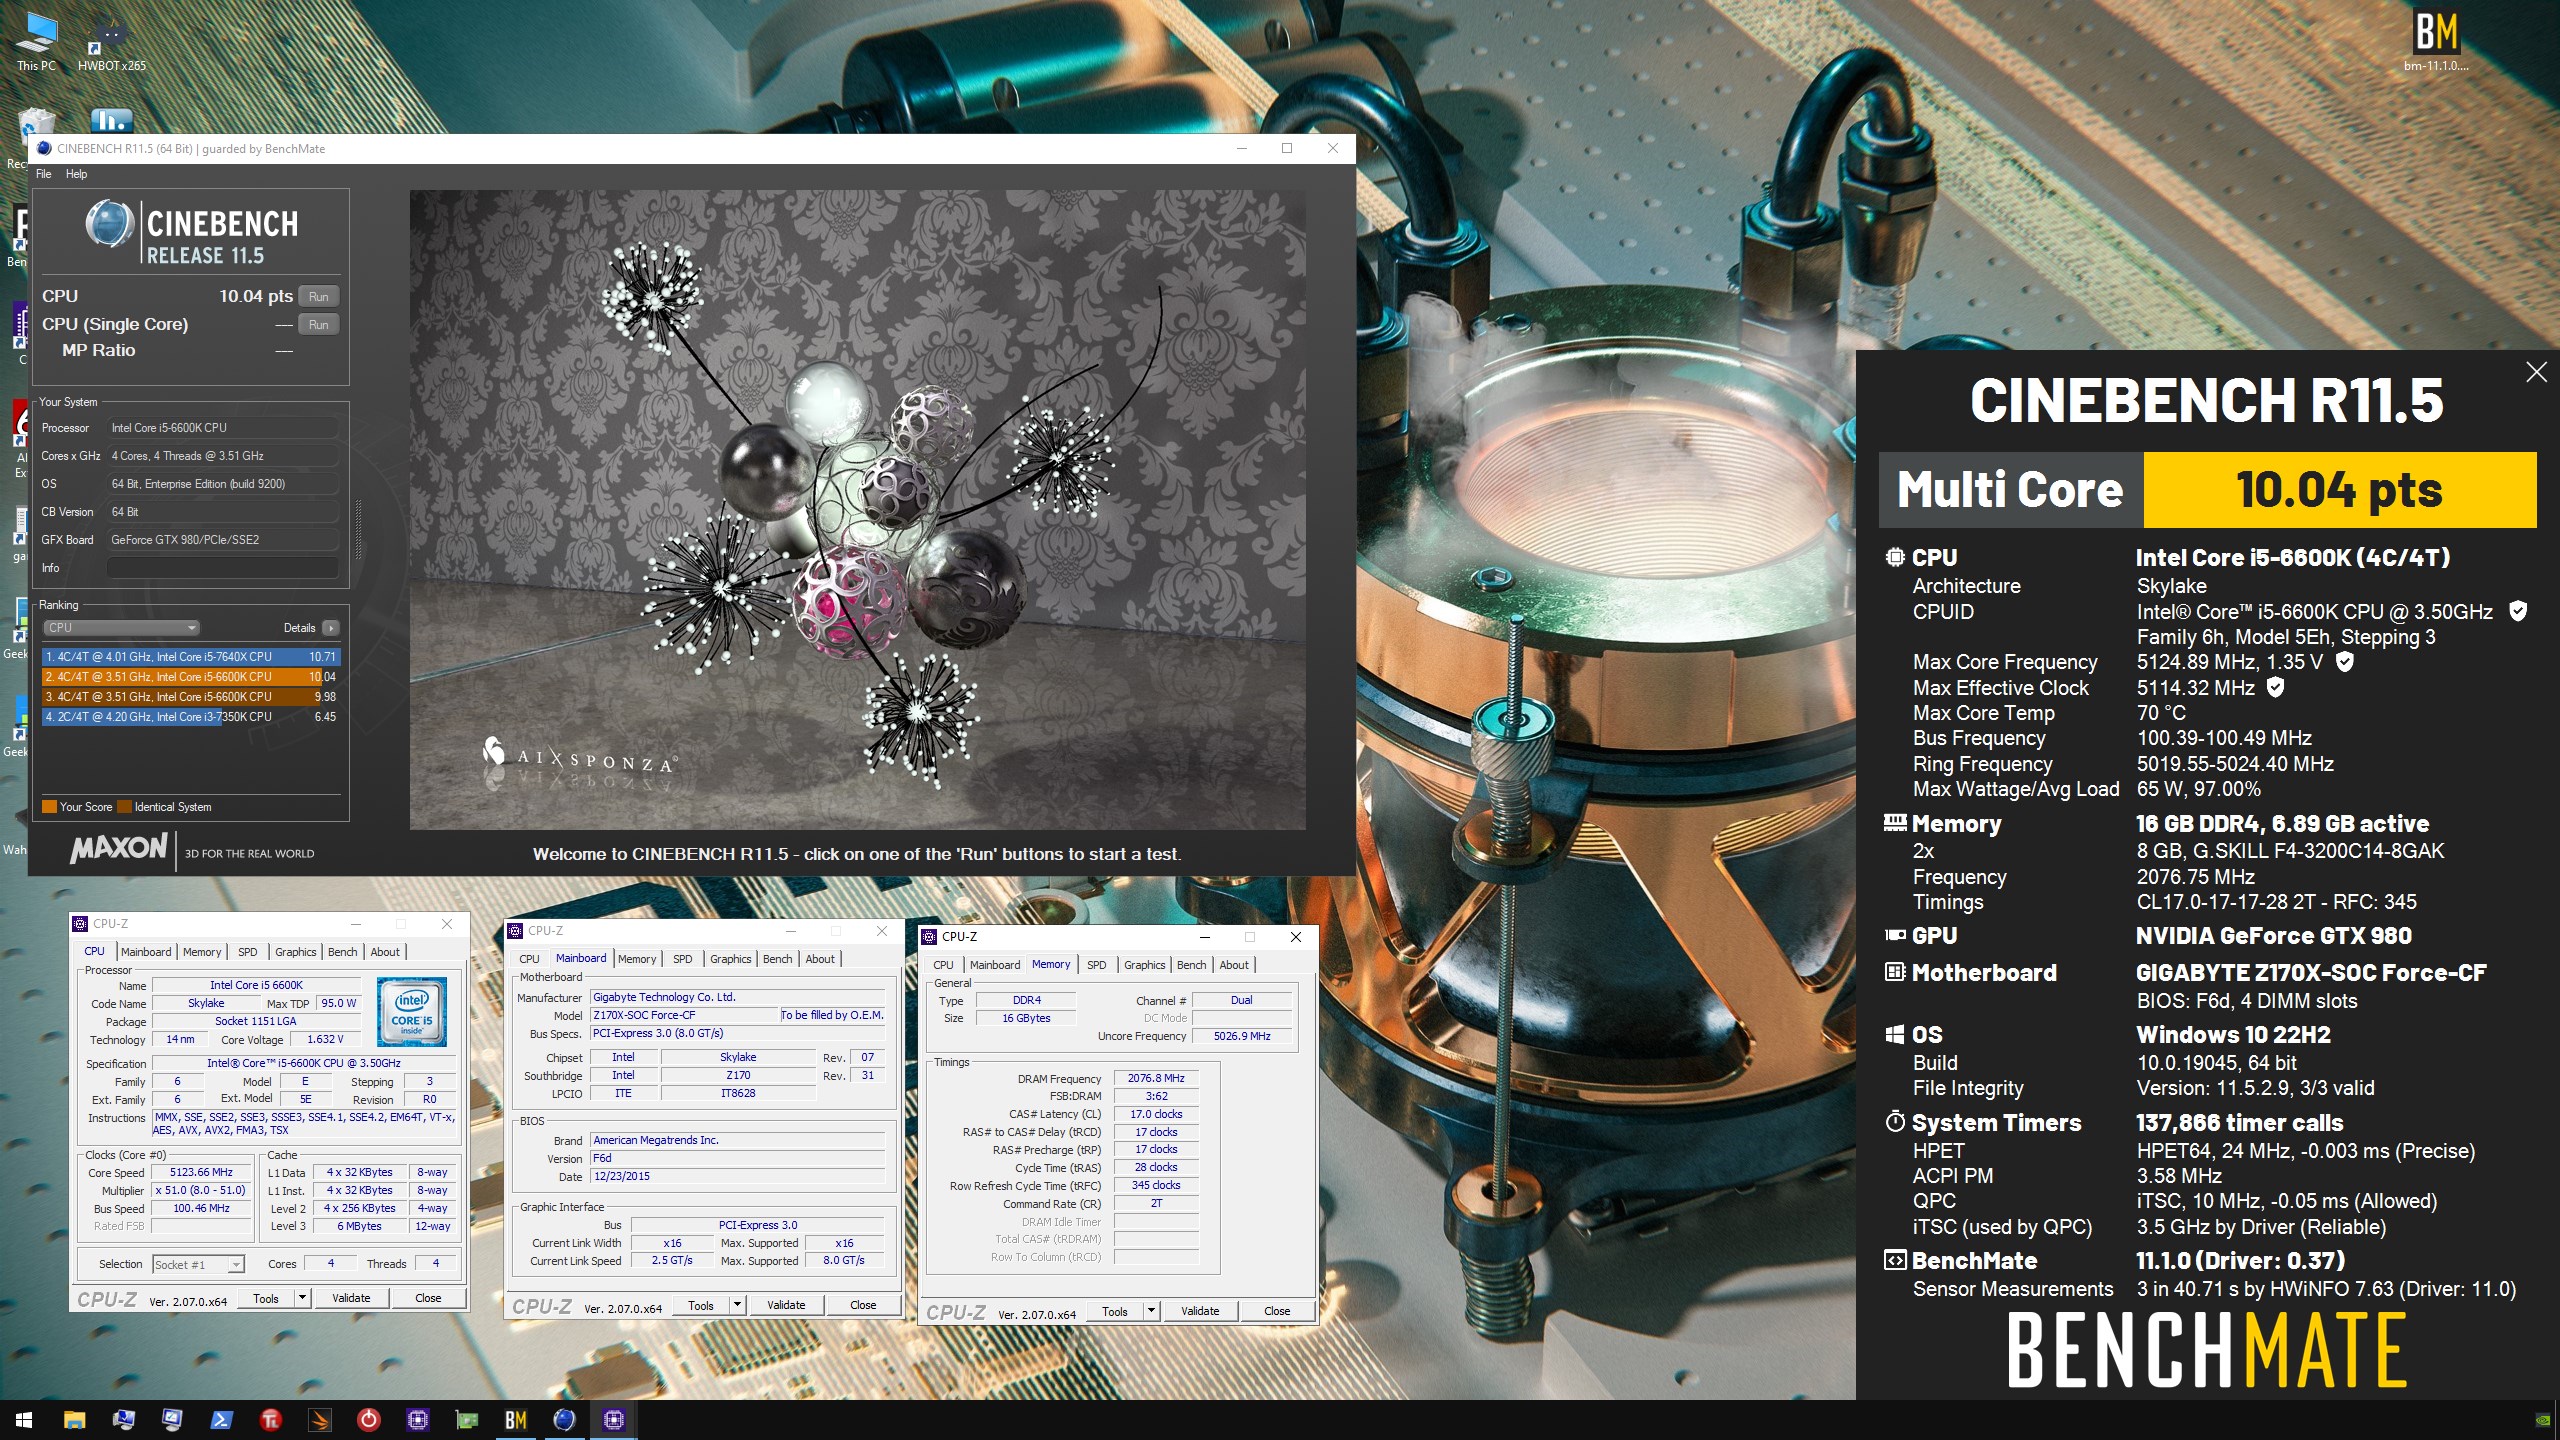Click the Uncore Frequency 5026.9 MHz value
Viewport: 2560px width, 1440px height.
[1242, 1036]
